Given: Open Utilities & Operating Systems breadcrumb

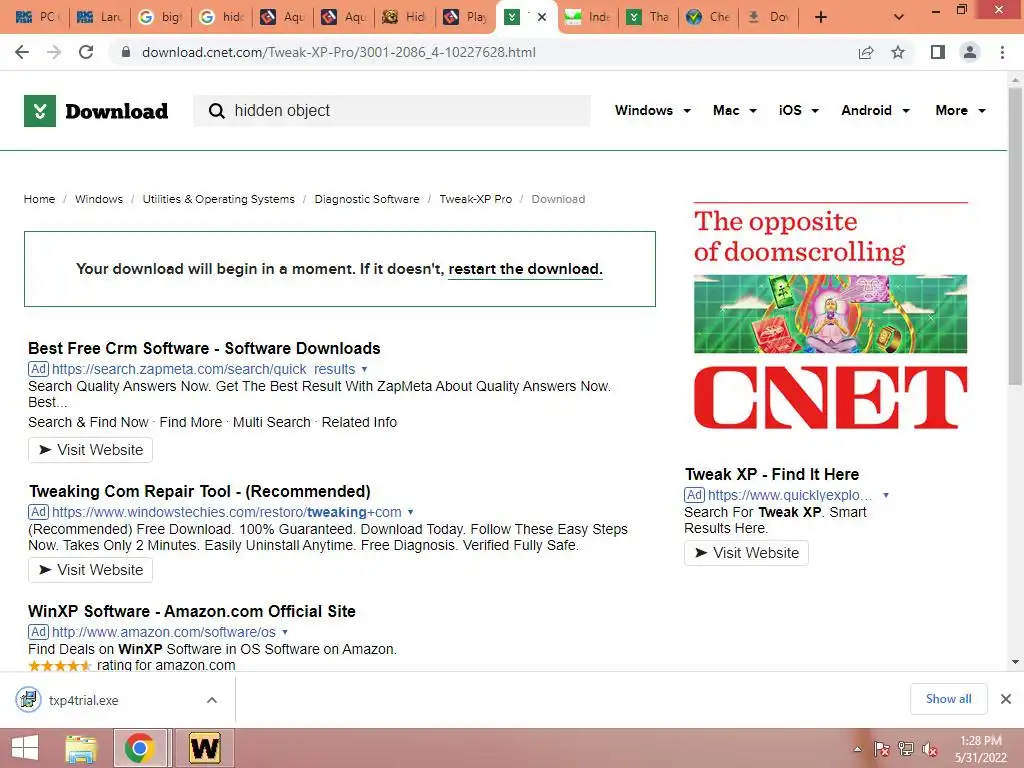Looking at the screenshot, I should pyautogui.click(x=218, y=199).
